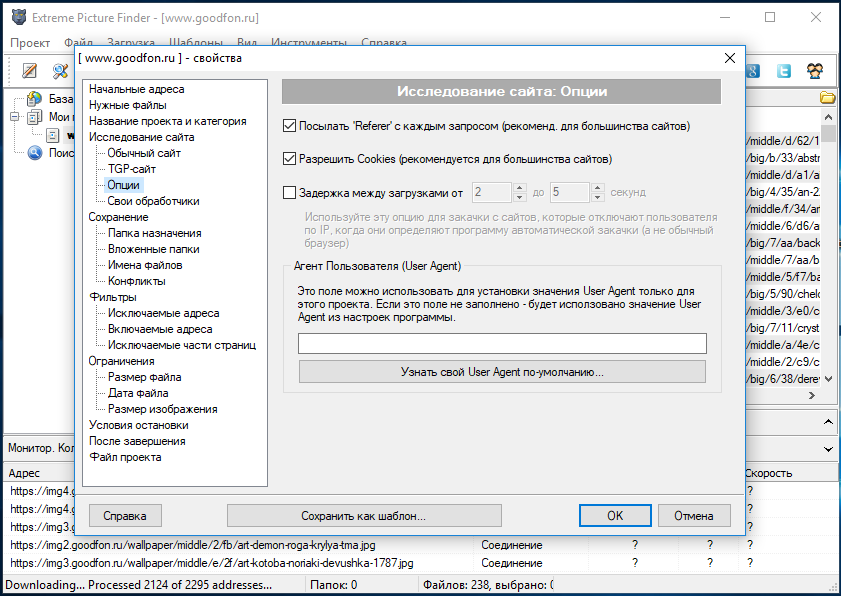Click the art-demon-roga-krylya-tma.jpg download row
This screenshot has height=596, width=841.
point(420,545)
